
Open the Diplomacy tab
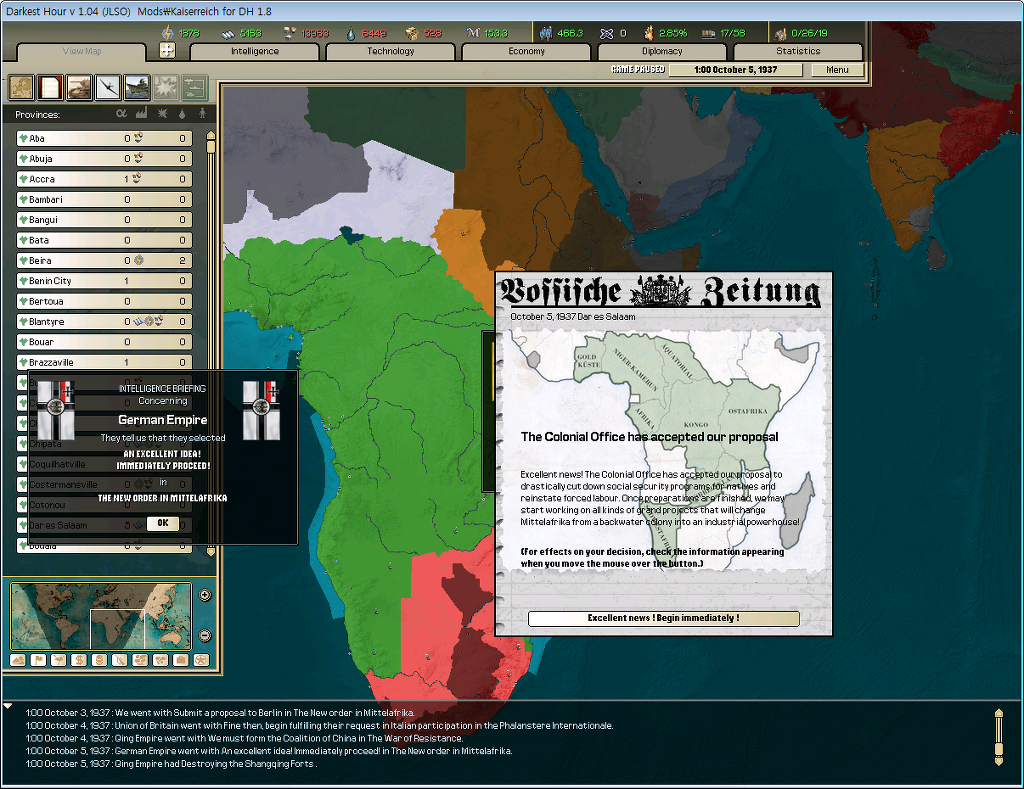click(x=662, y=51)
